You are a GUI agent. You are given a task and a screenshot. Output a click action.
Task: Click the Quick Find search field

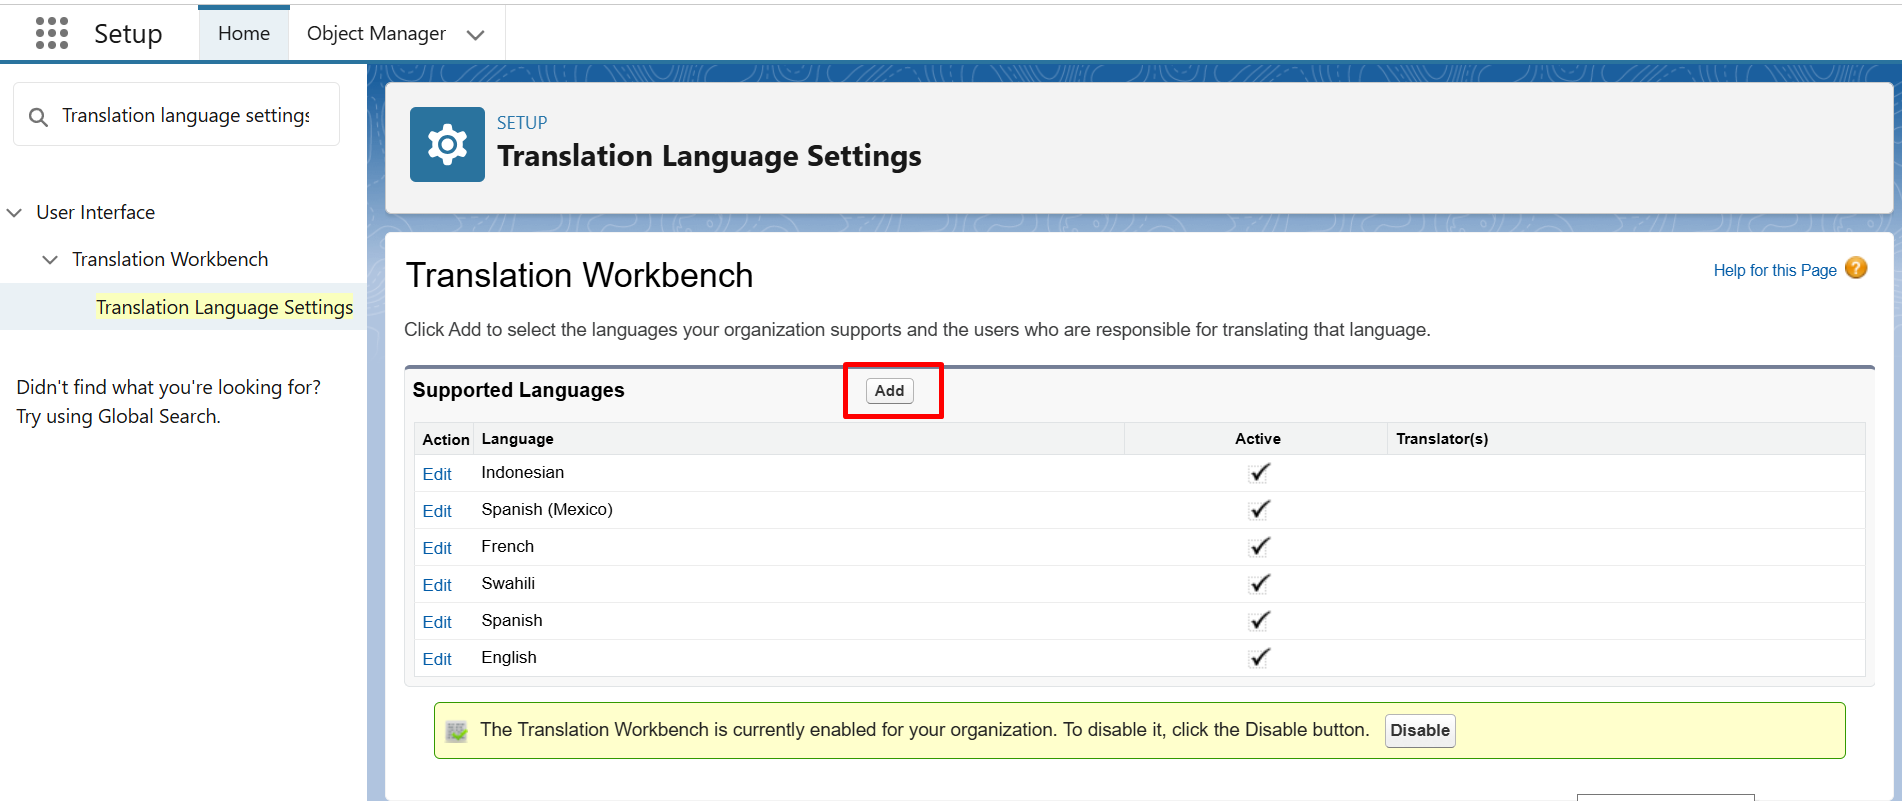(x=177, y=115)
